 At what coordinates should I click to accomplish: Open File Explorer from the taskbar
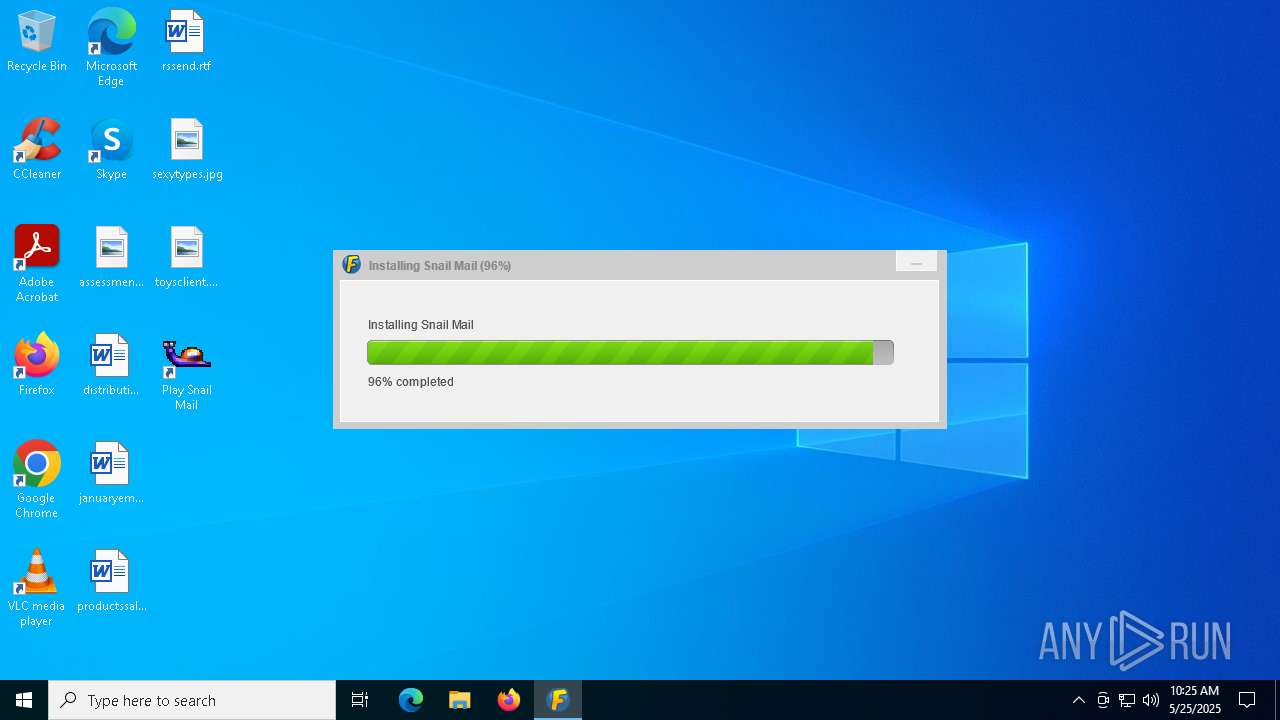(460, 700)
